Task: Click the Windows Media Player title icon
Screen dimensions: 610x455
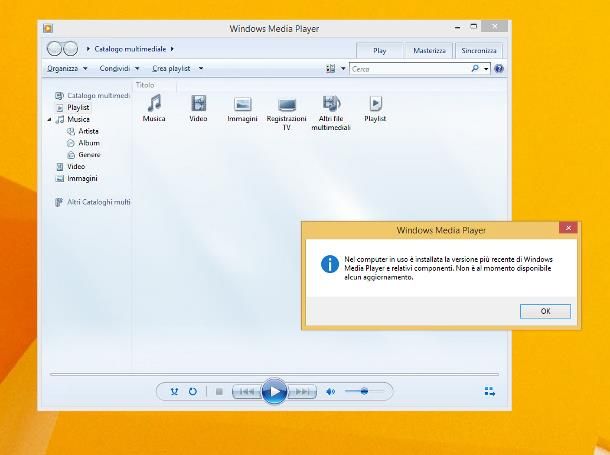Action: tap(48, 28)
